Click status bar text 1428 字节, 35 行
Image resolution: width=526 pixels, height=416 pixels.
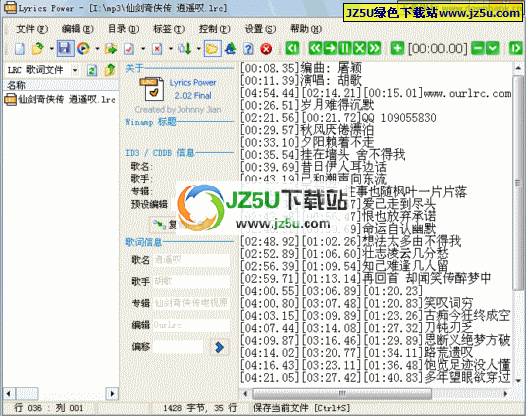200,408
